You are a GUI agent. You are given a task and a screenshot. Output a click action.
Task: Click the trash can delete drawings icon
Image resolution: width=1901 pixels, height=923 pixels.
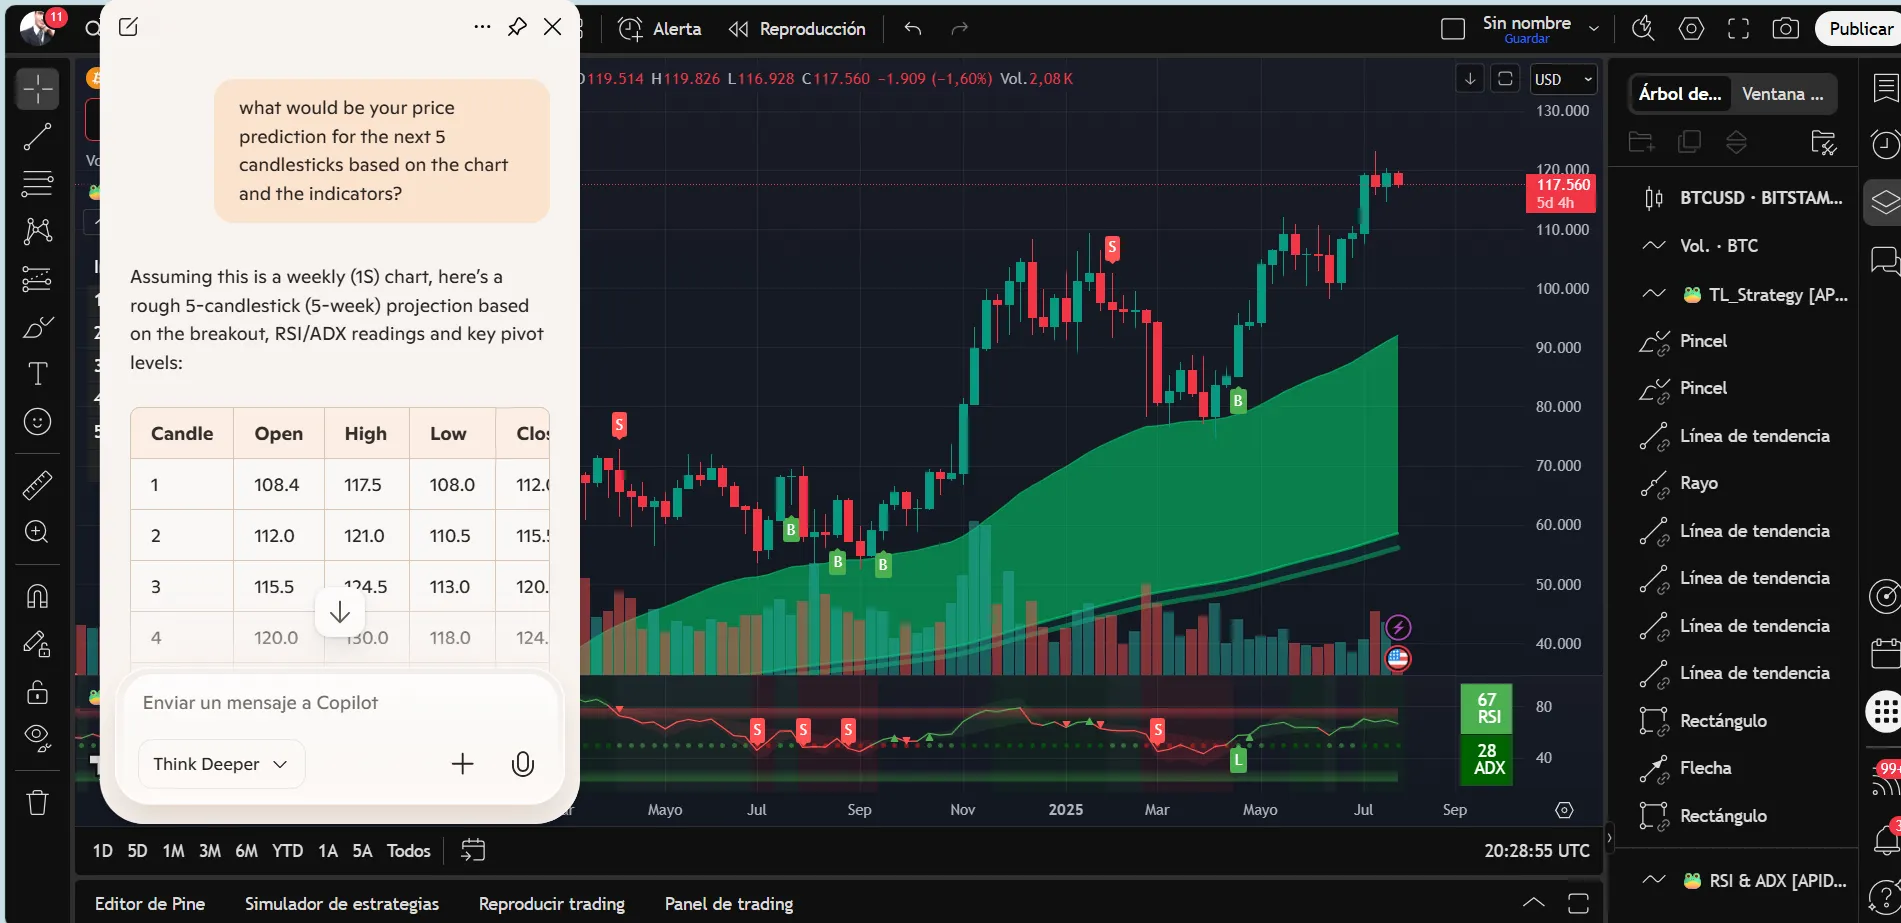[37, 802]
